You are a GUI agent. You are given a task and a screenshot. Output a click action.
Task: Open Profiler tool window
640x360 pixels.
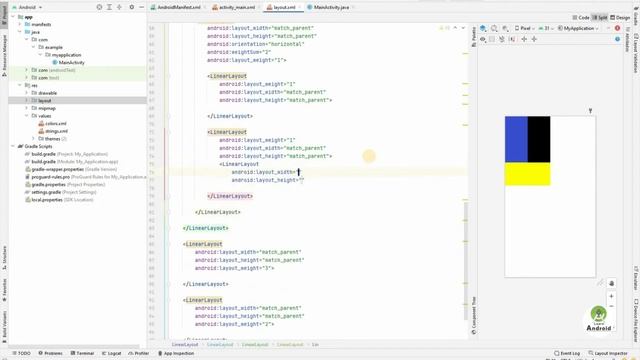[139, 353]
